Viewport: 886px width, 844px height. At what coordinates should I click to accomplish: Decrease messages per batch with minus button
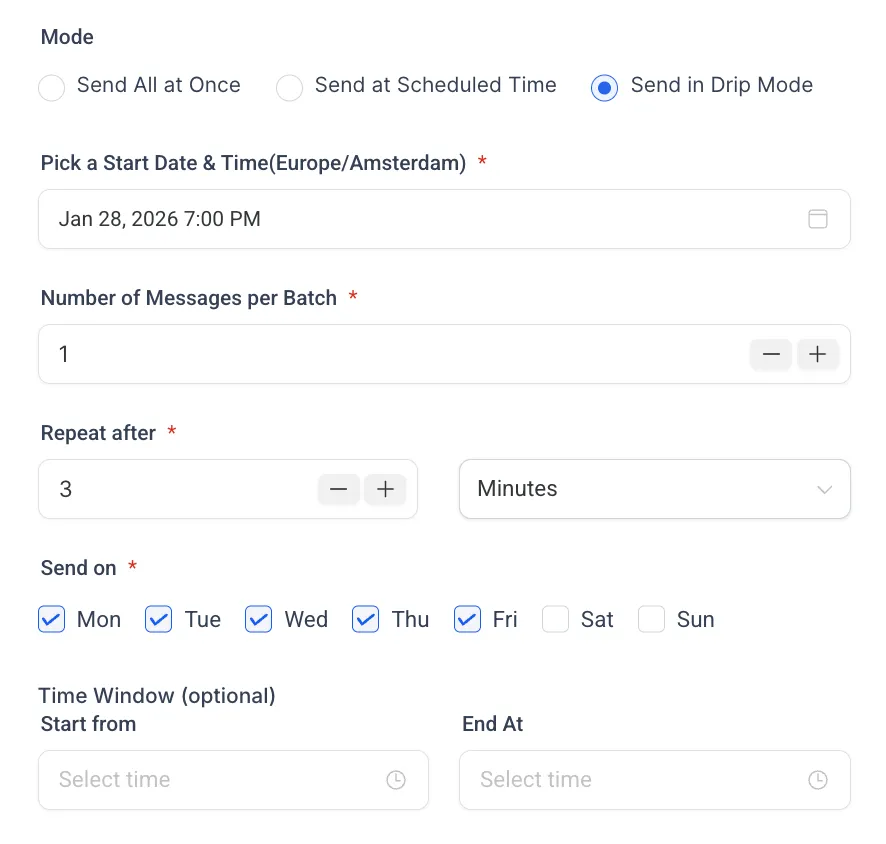pos(771,354)
